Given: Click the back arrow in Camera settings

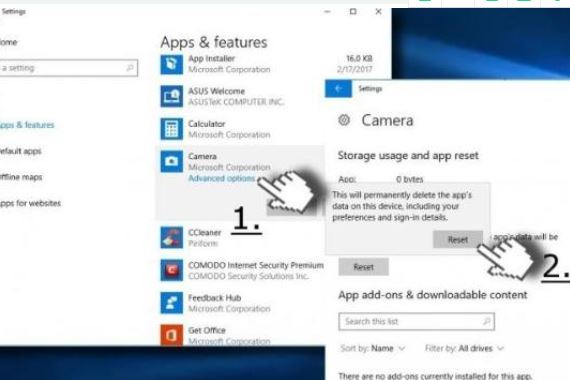Looking at the screenshot, I should tap(338, 88).
